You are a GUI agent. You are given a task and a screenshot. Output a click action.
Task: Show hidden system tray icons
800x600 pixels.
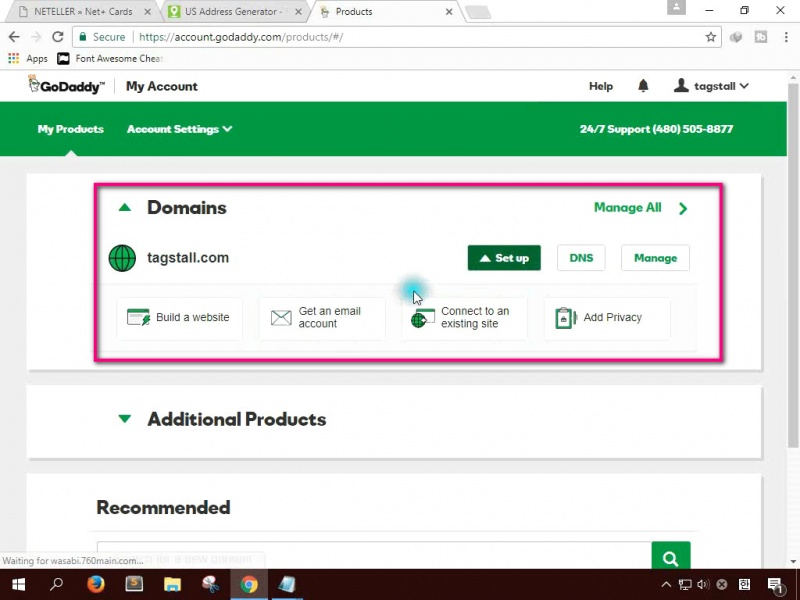pos(666,585)
